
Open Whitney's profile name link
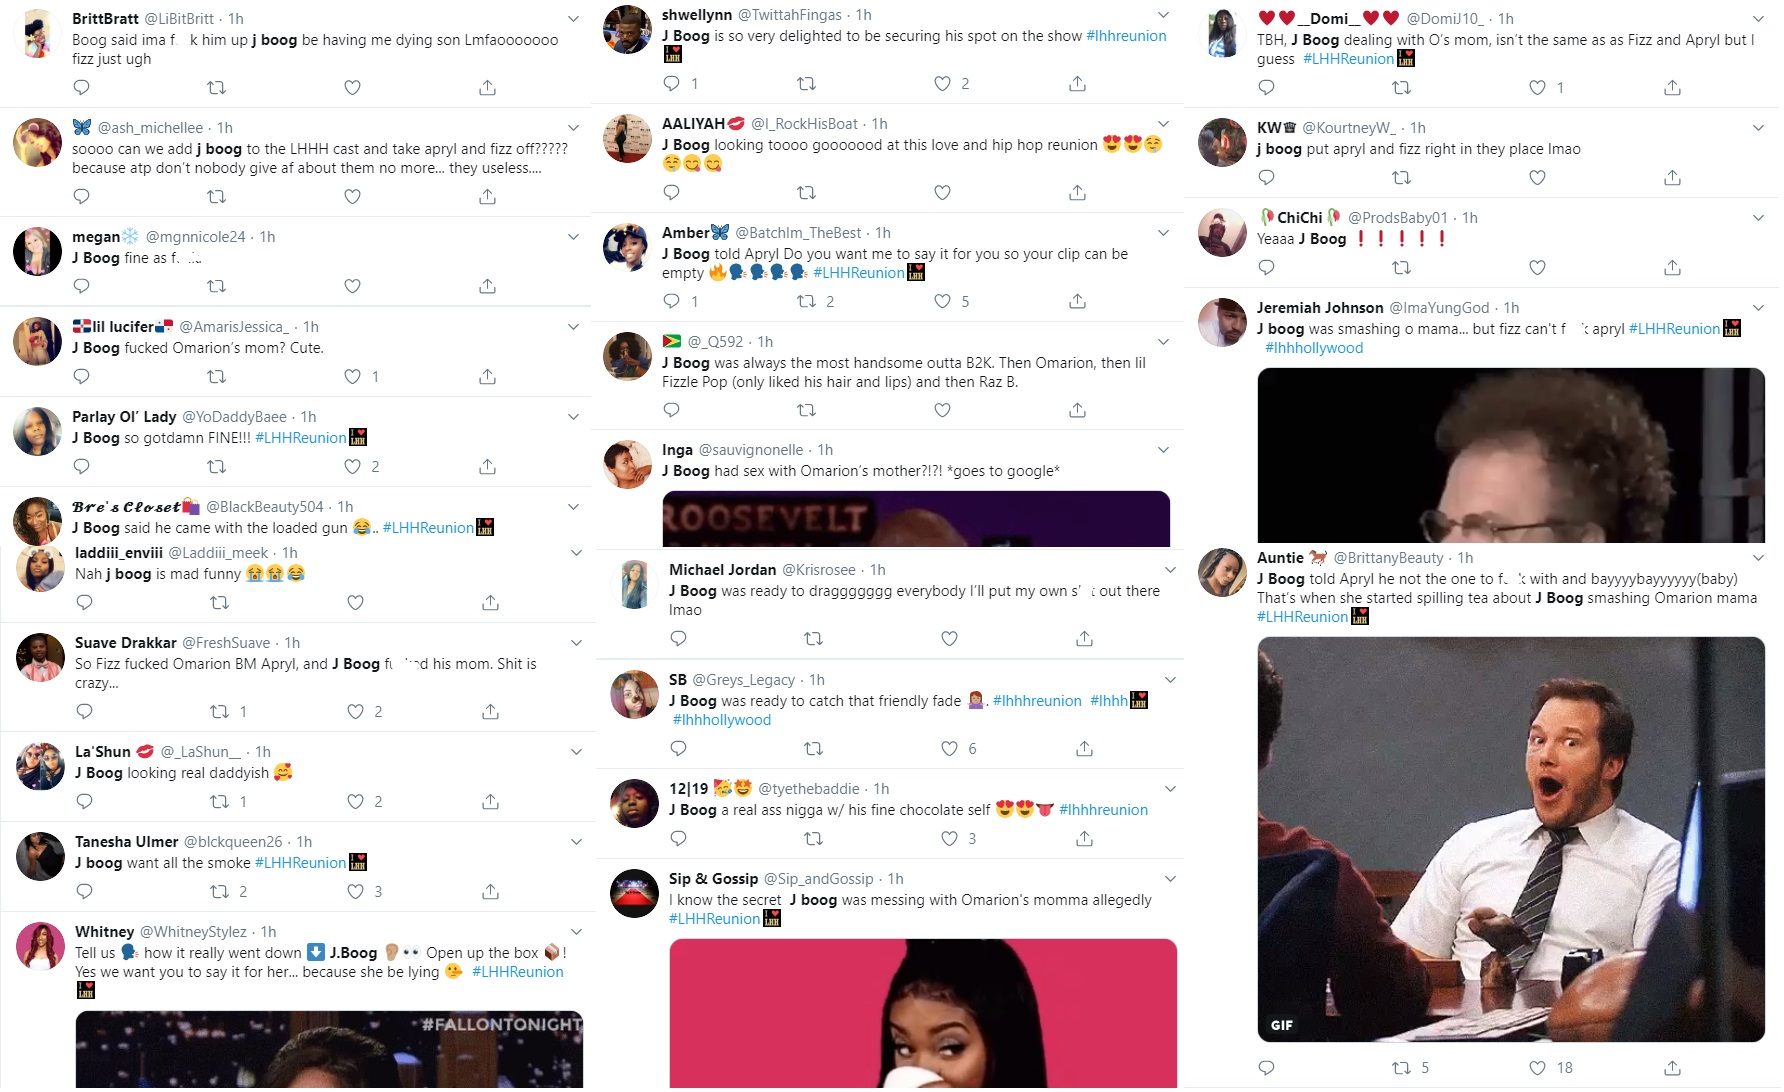pyautogui.click(x=104, y=931)
